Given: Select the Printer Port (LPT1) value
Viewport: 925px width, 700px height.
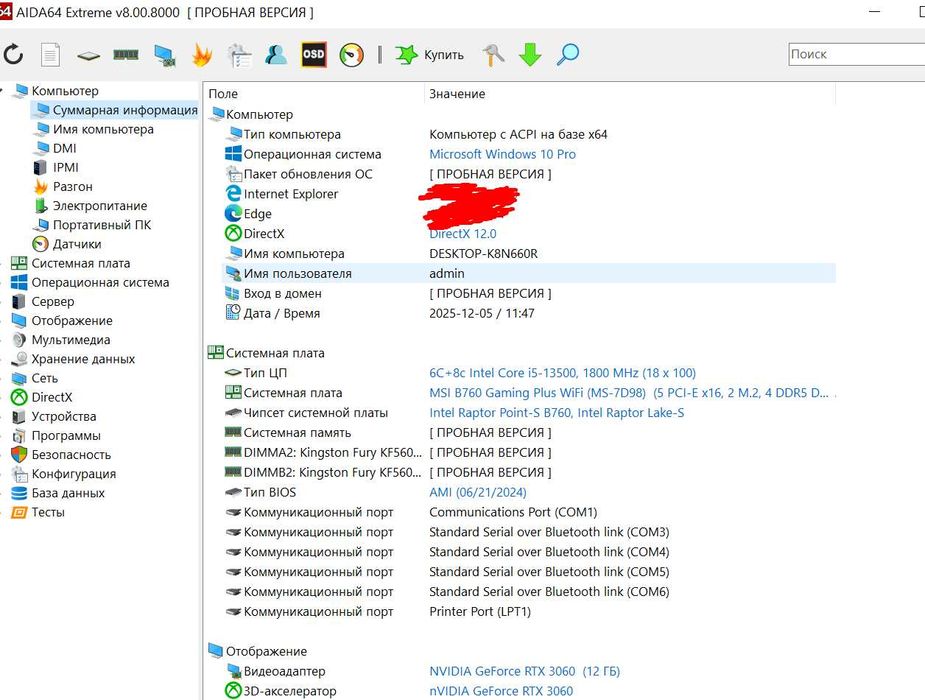Looking at the screenshot, I should click(480, 612).
